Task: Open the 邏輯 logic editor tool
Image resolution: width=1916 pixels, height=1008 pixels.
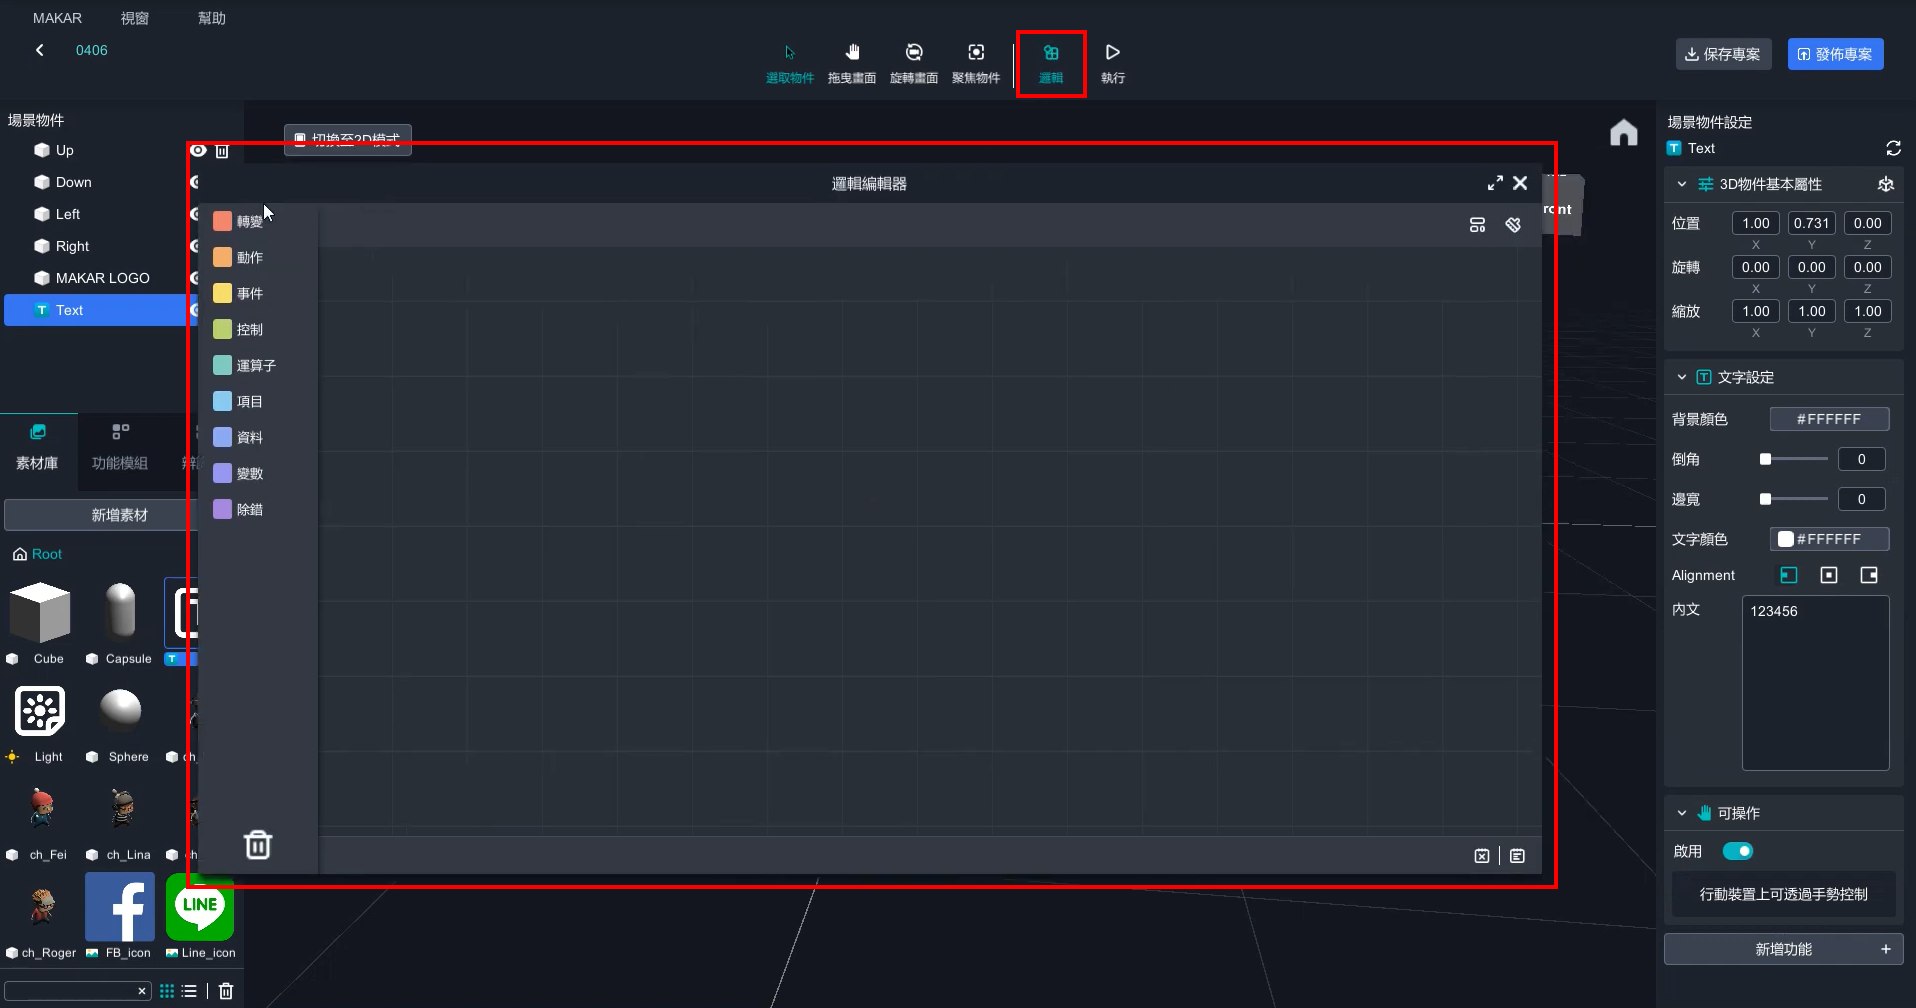Action: point(1051,64)
